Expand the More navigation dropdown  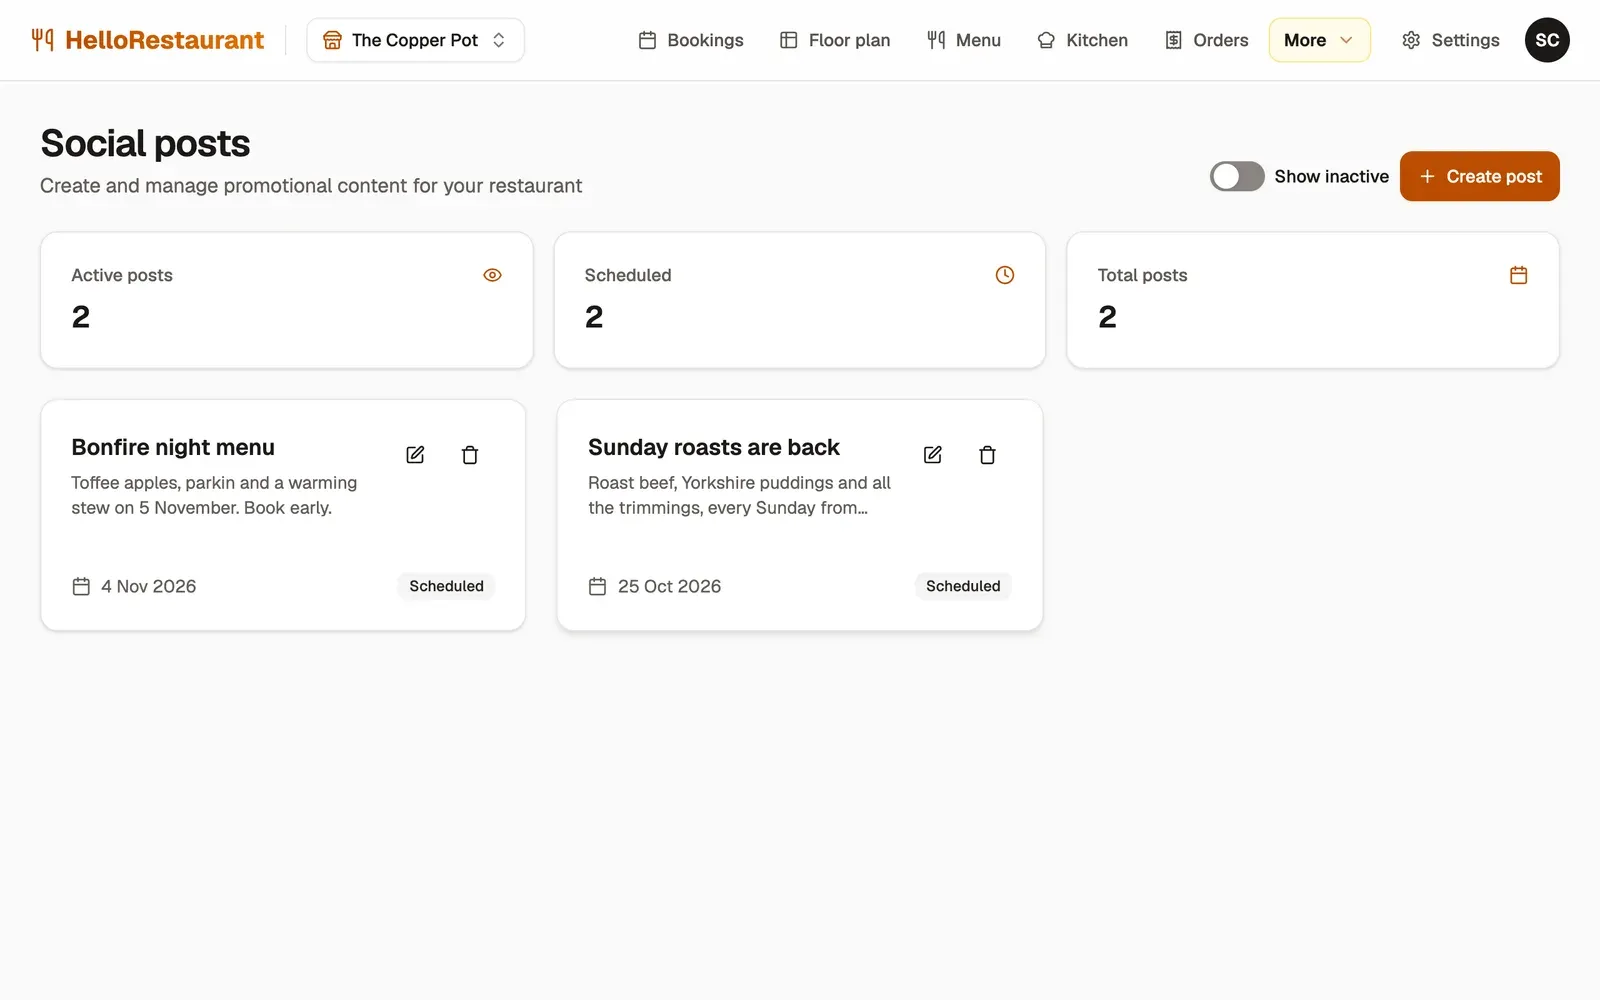(1319, 40)
